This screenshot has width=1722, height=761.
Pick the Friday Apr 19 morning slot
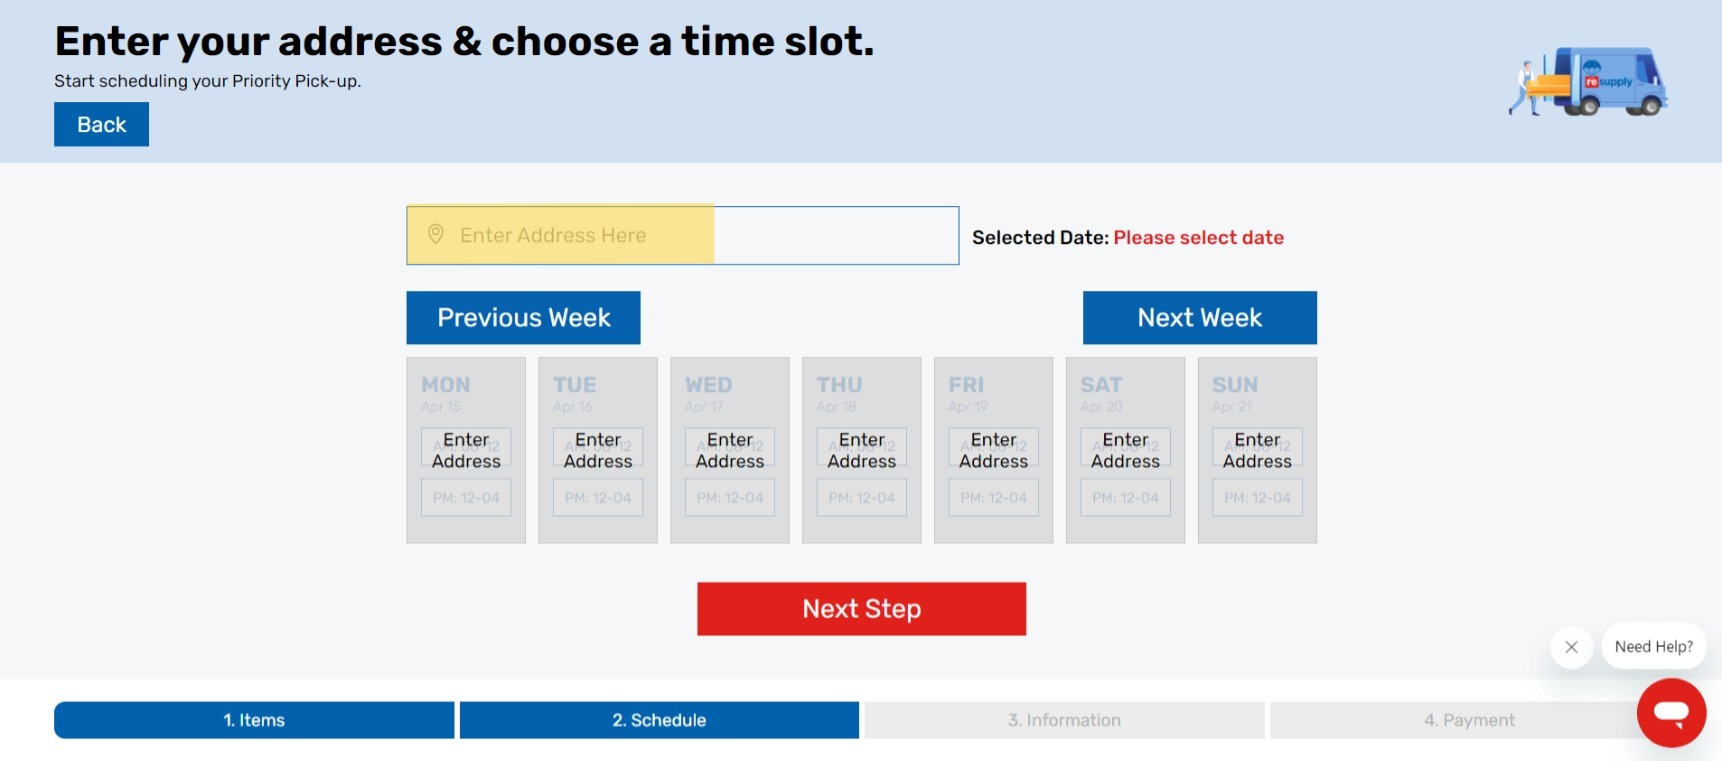coord(993,447)
